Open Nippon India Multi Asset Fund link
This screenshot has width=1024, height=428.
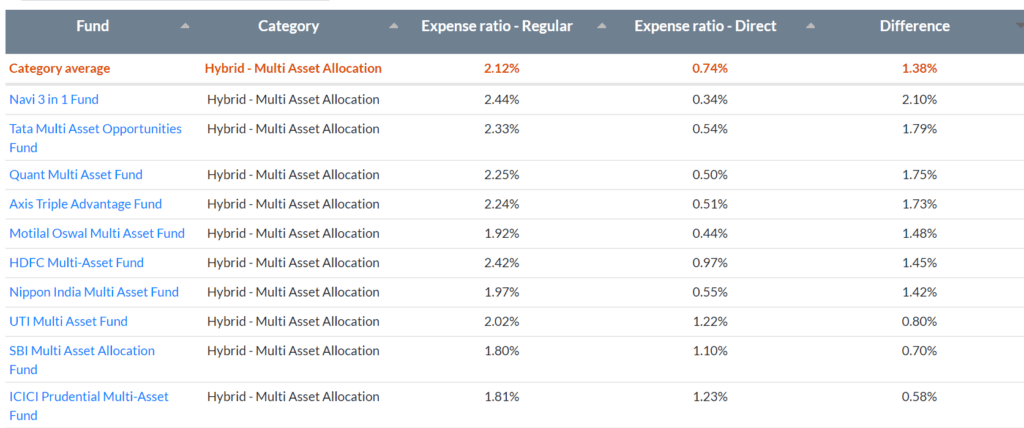tap(94, 292)
